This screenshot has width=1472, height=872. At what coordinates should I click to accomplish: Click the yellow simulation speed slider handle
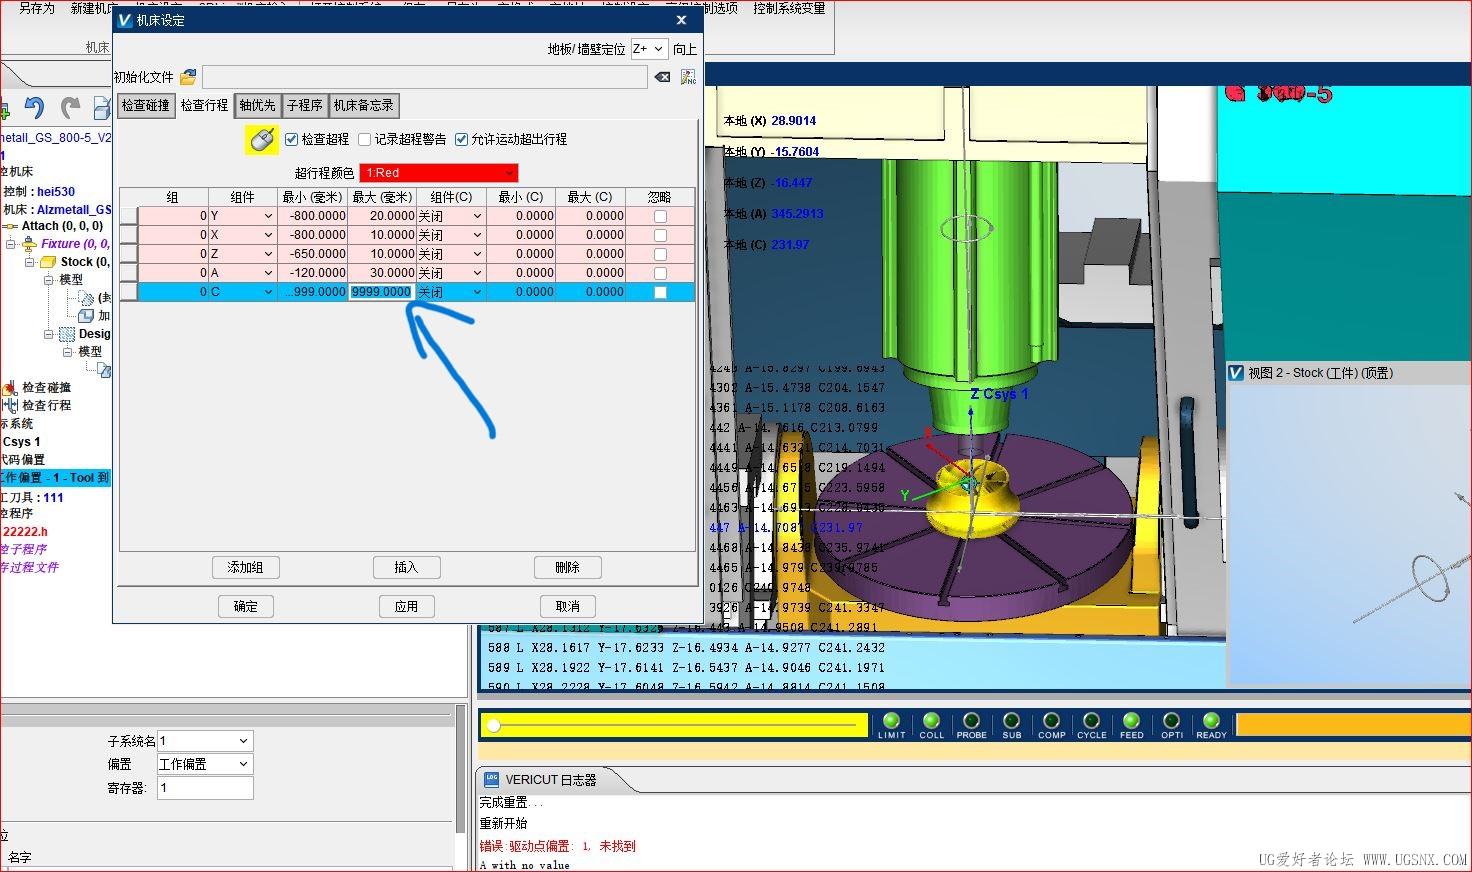tap(493, 725)
